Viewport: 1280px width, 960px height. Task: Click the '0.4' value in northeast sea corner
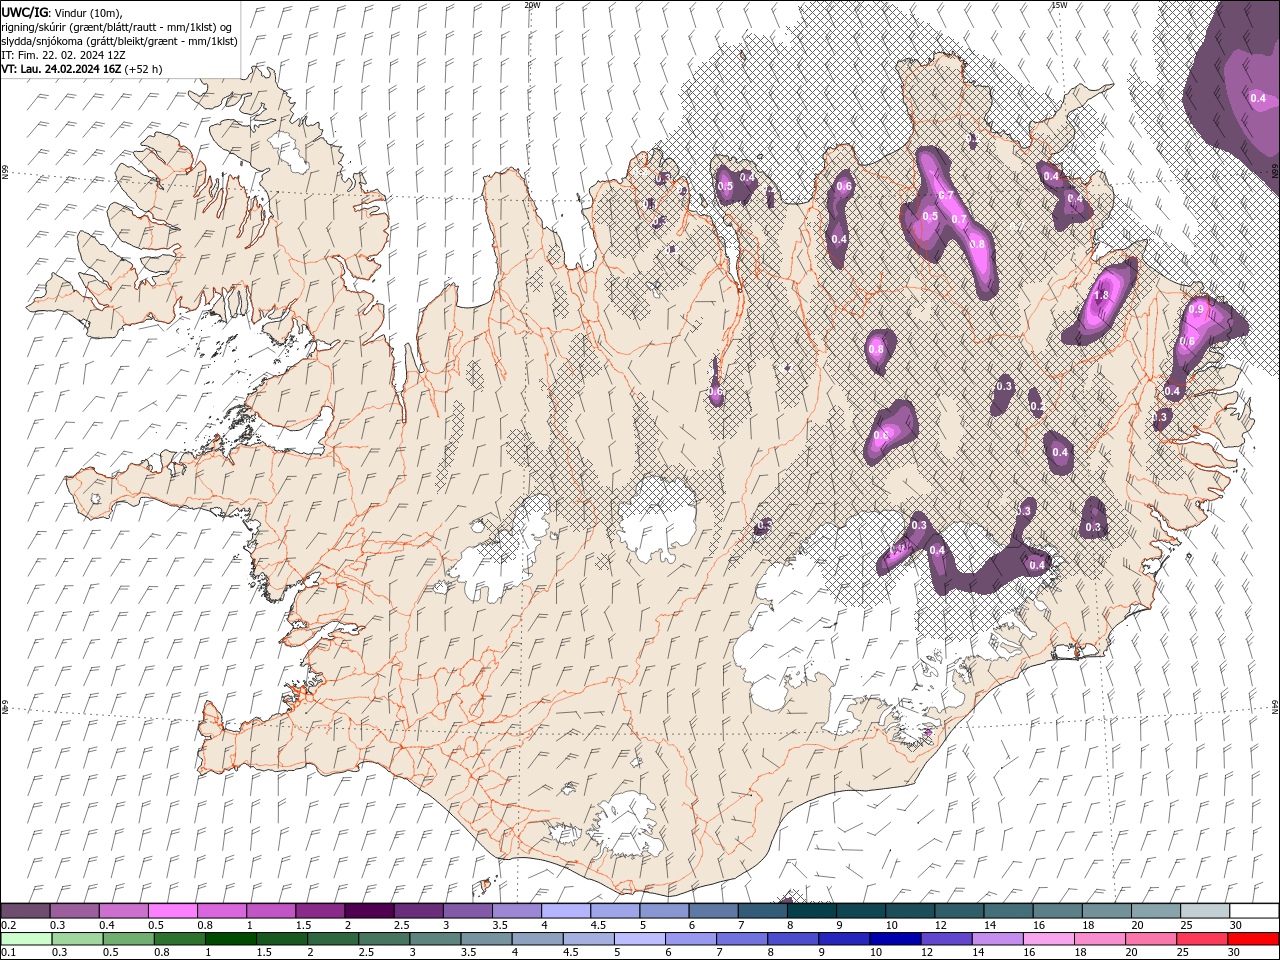(1258, 98)
